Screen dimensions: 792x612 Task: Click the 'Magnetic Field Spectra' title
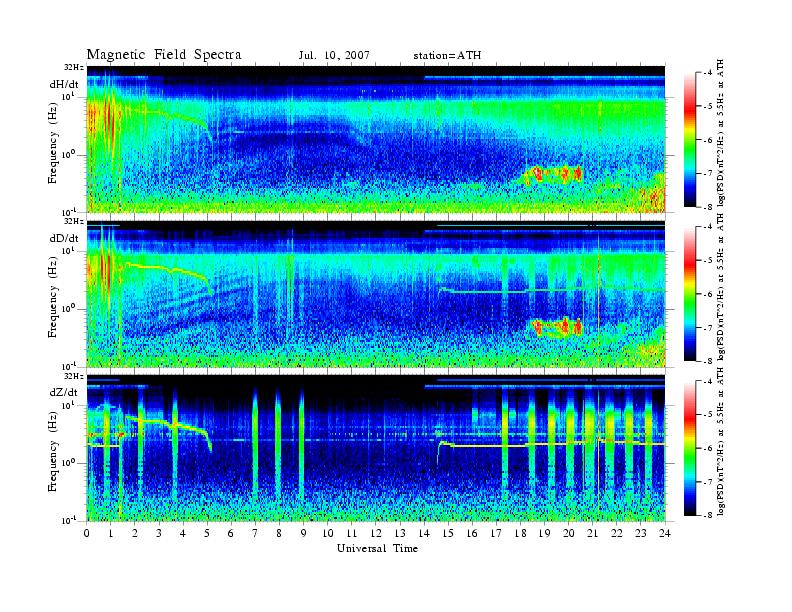click(164, 55)
